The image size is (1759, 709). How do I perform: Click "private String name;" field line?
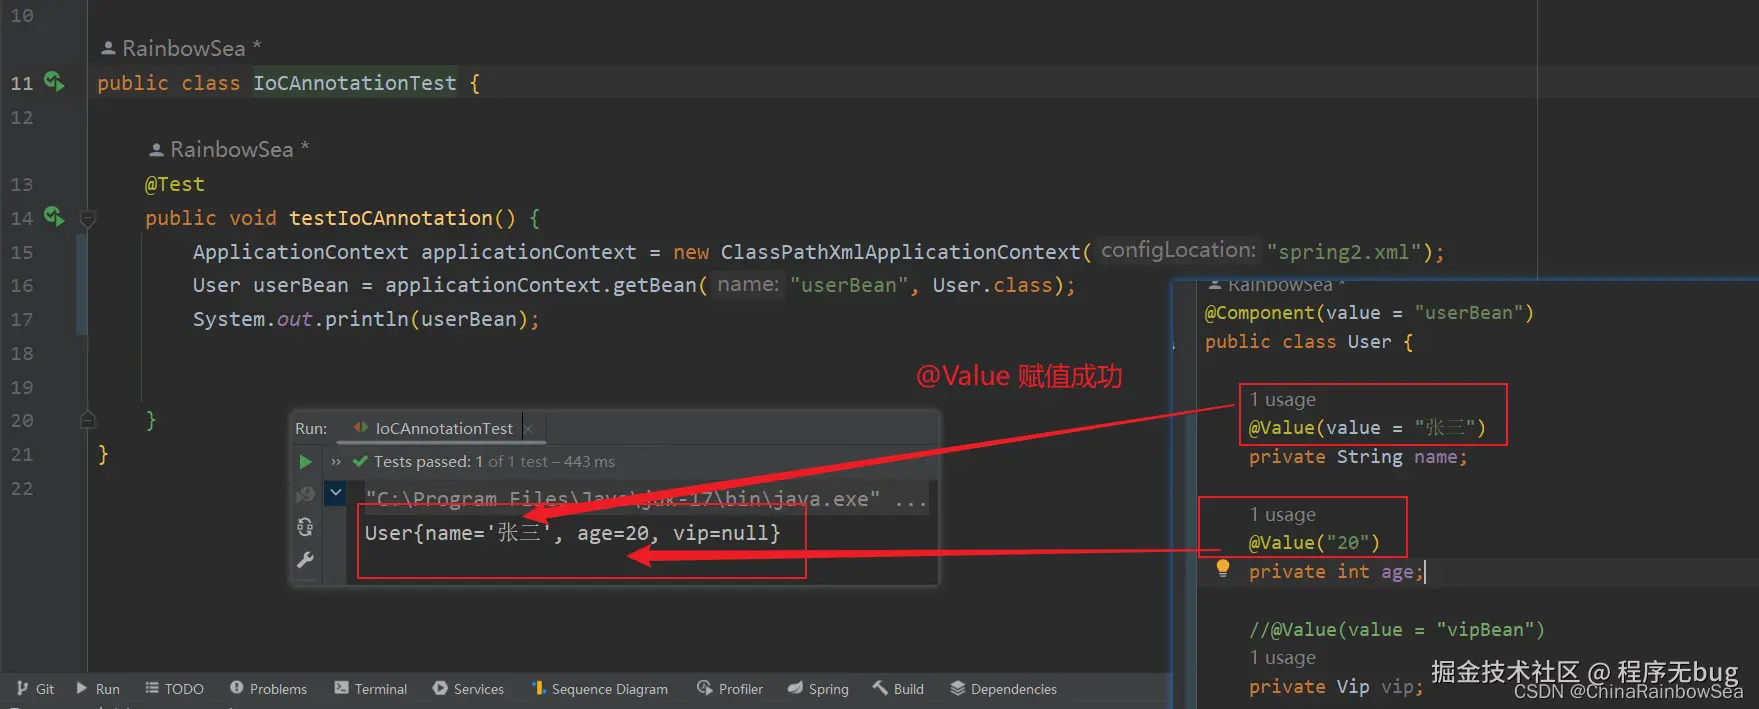[x=1358, y=457]
